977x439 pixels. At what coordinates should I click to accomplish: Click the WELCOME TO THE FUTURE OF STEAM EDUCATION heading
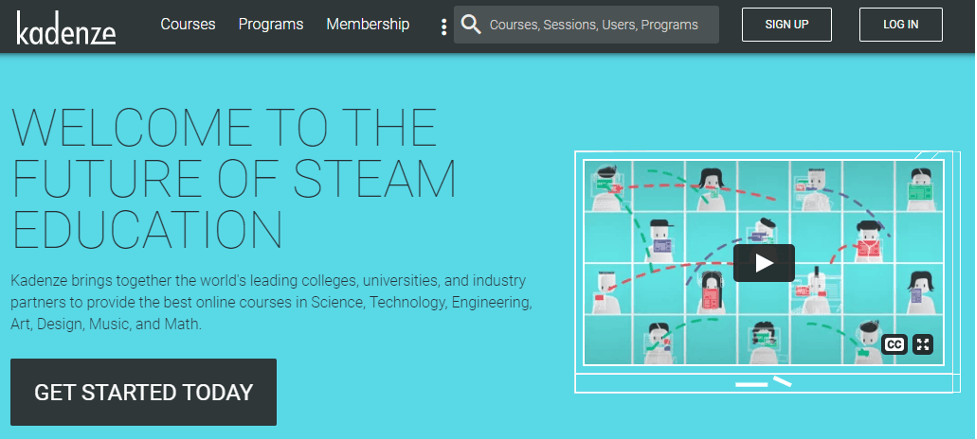234,179
